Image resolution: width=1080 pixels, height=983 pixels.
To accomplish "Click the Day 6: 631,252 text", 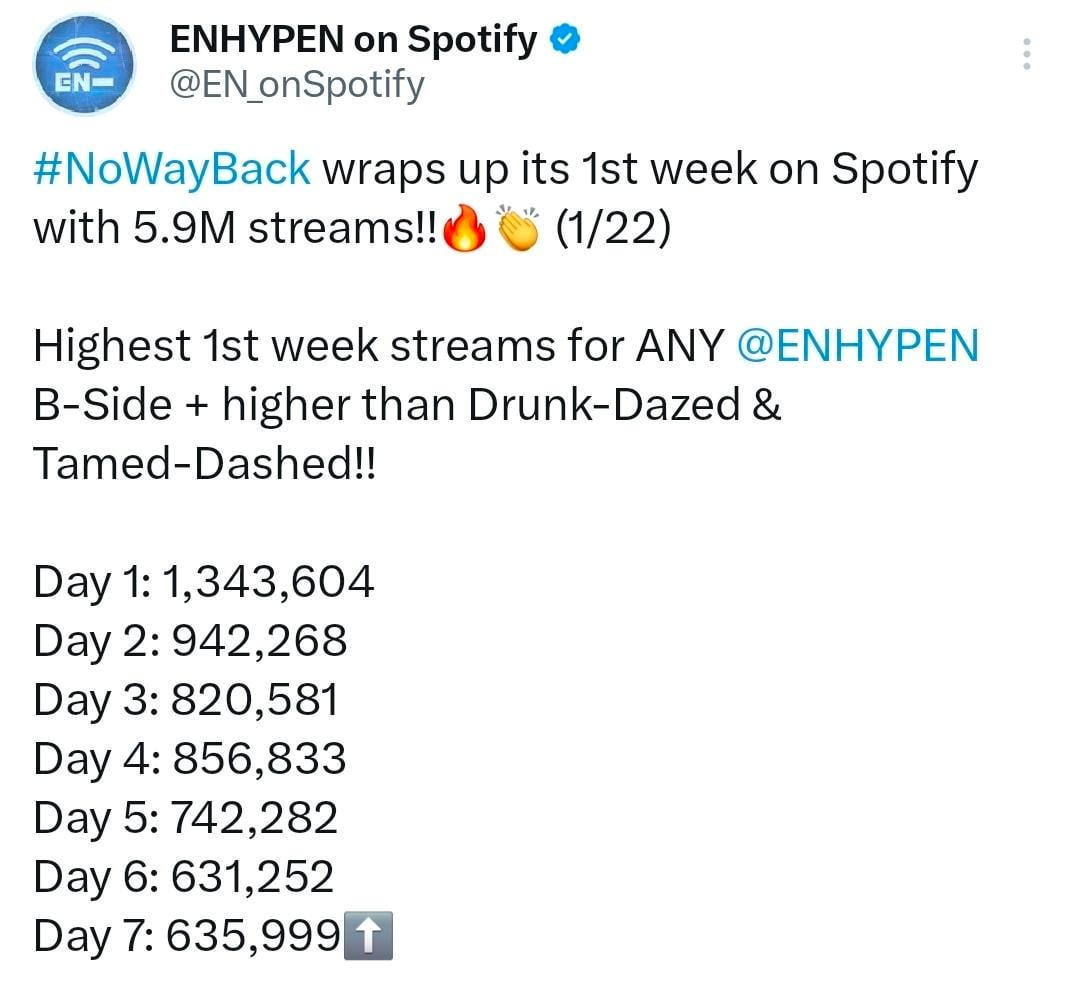I will click(184, 877).
